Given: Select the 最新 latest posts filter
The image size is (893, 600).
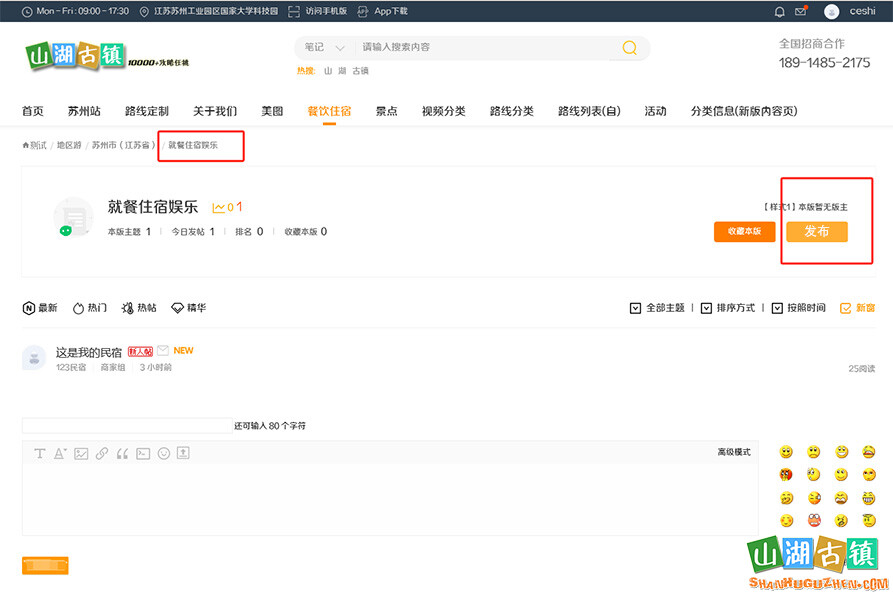Looking at the screenshot, I should tap(40, 308).
